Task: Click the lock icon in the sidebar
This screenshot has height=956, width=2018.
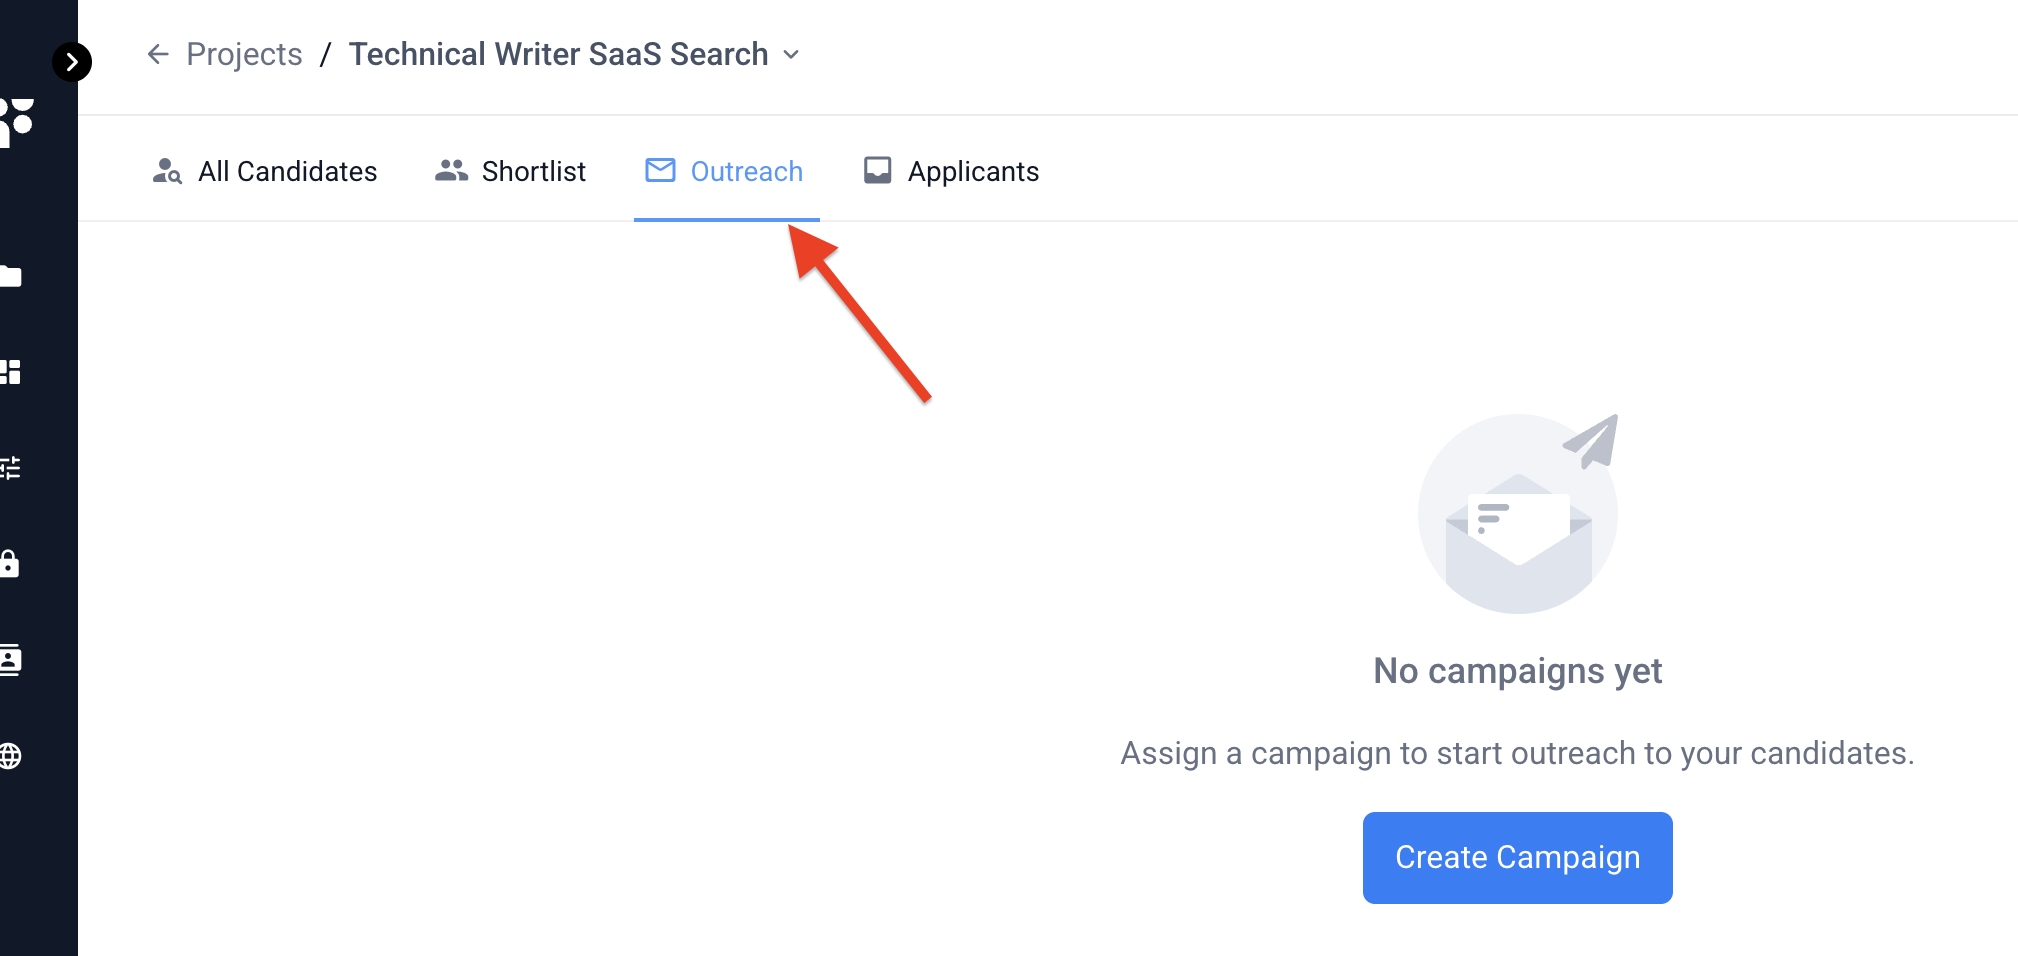Action: pos(10,563)
